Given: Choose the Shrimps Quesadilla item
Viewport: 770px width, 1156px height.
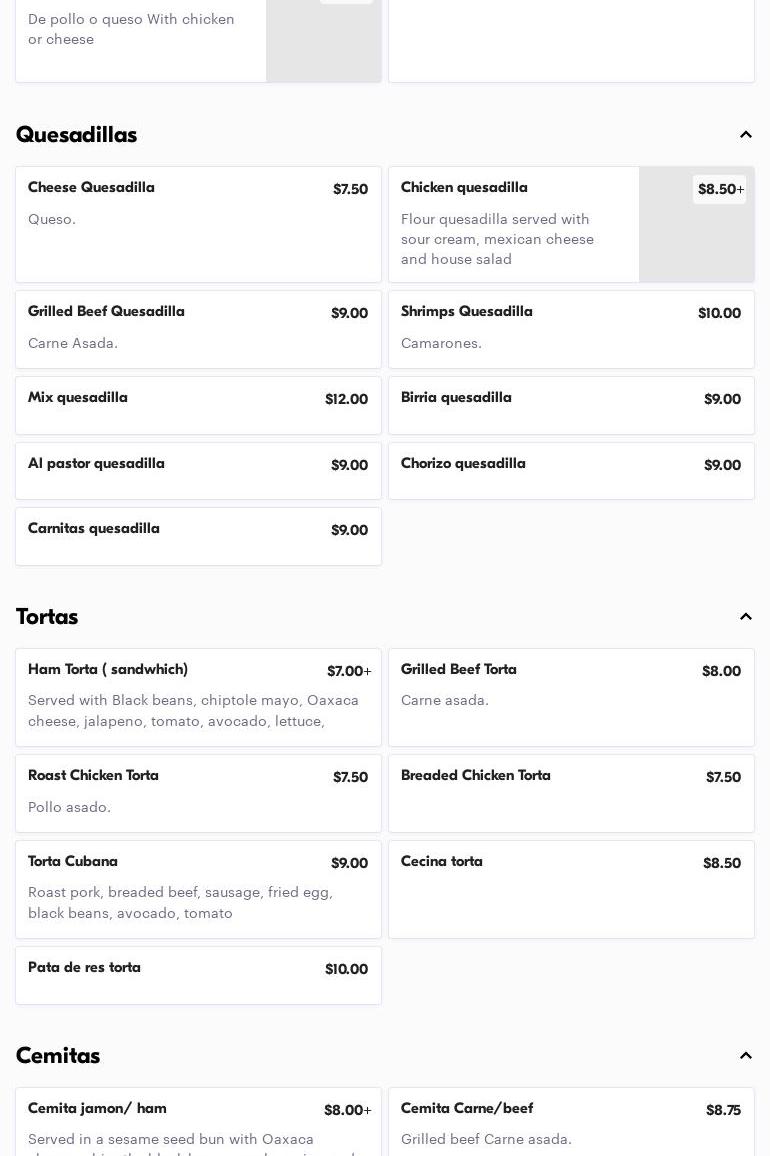Looking at the screenshot, I should click(x=571, y=329).
